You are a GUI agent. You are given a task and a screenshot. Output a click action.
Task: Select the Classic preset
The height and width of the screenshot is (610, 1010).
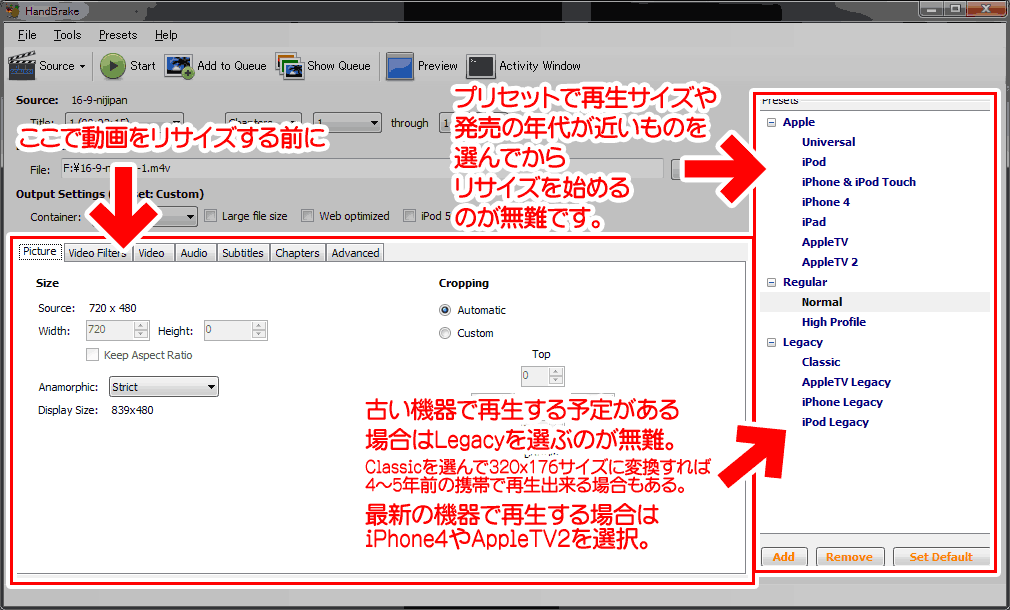pos(821,362)
